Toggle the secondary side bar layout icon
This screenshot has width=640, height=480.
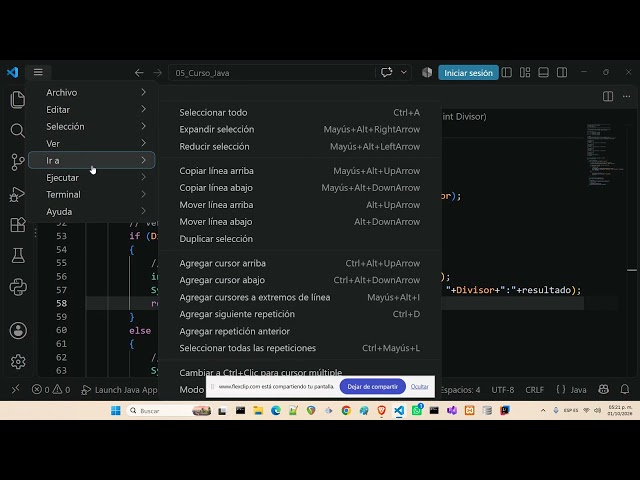pyautogui.click(x=562, y=73)
